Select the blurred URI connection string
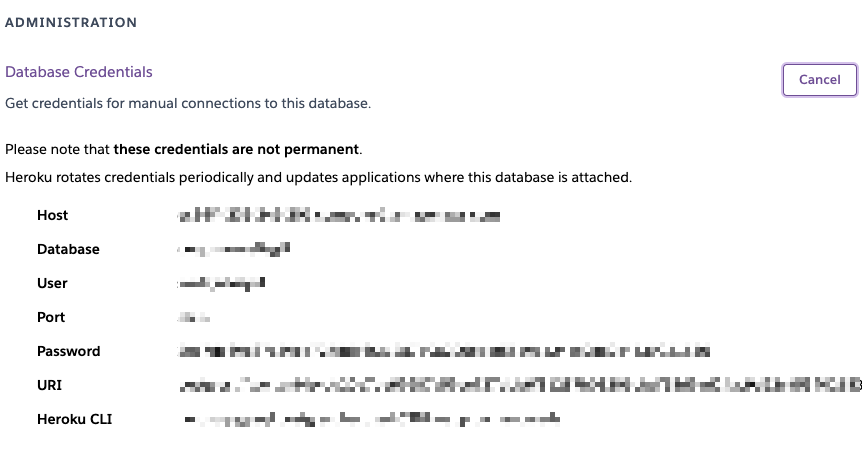Screen dimensions: 867x462 coord(520,385)
